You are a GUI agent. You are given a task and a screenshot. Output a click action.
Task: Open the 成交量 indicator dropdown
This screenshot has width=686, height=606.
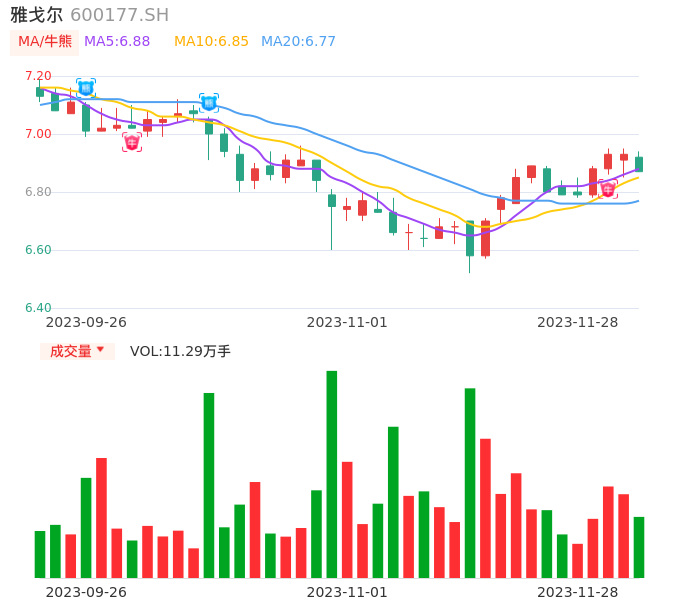coord(77,351)
